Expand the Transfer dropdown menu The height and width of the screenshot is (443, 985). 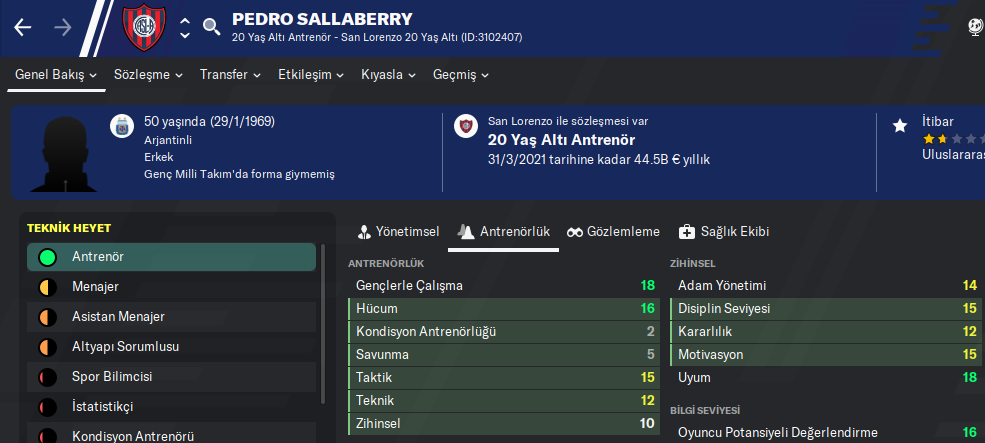tap(230, 75)
